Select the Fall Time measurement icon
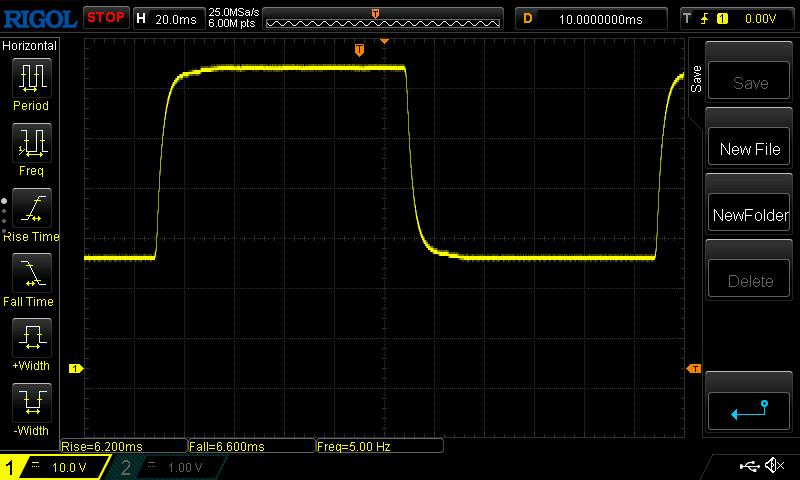The height and width of the screenshot is (480, 800). pos(31,273)
